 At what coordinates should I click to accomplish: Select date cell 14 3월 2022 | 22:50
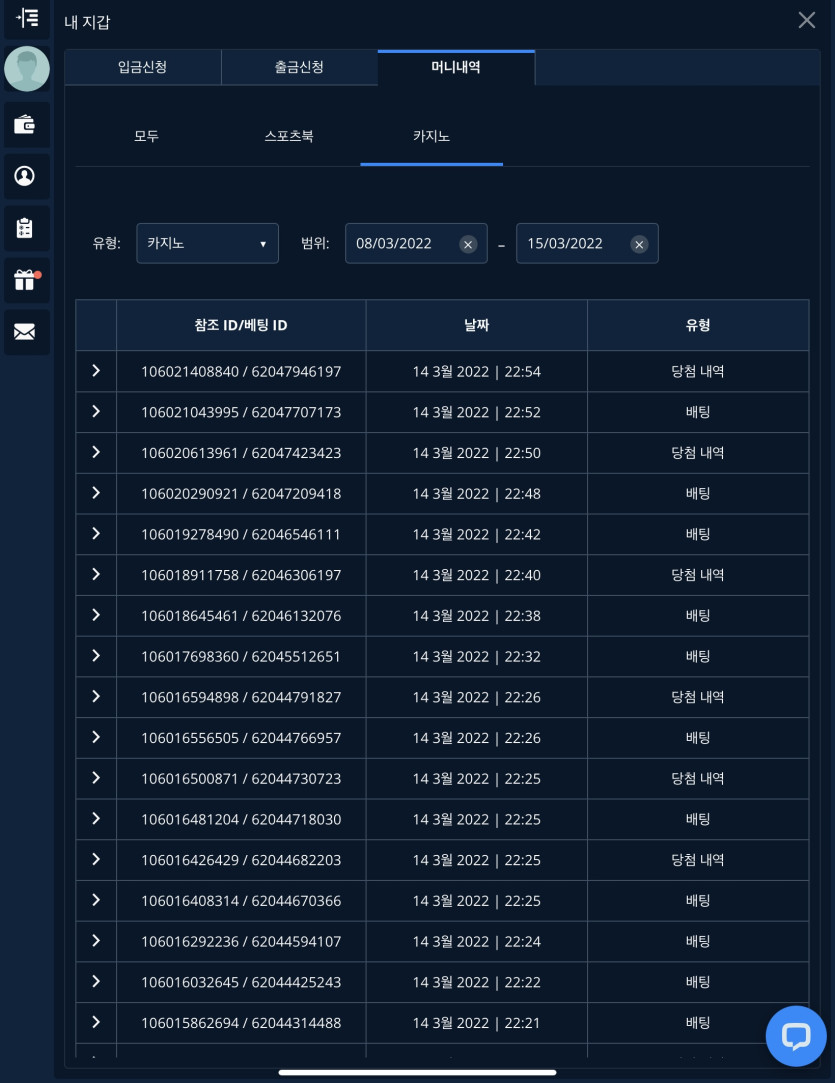(x=477, y=453)
